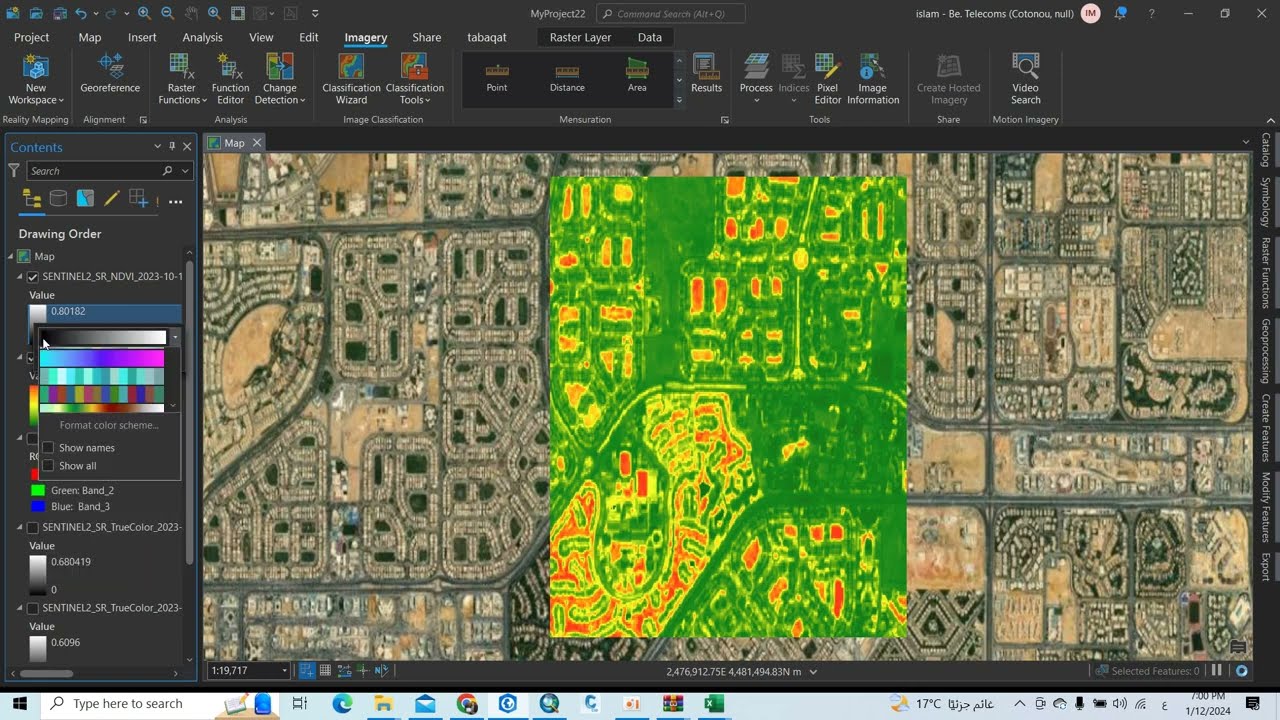Open mensuration Results

tap(706, 74)
